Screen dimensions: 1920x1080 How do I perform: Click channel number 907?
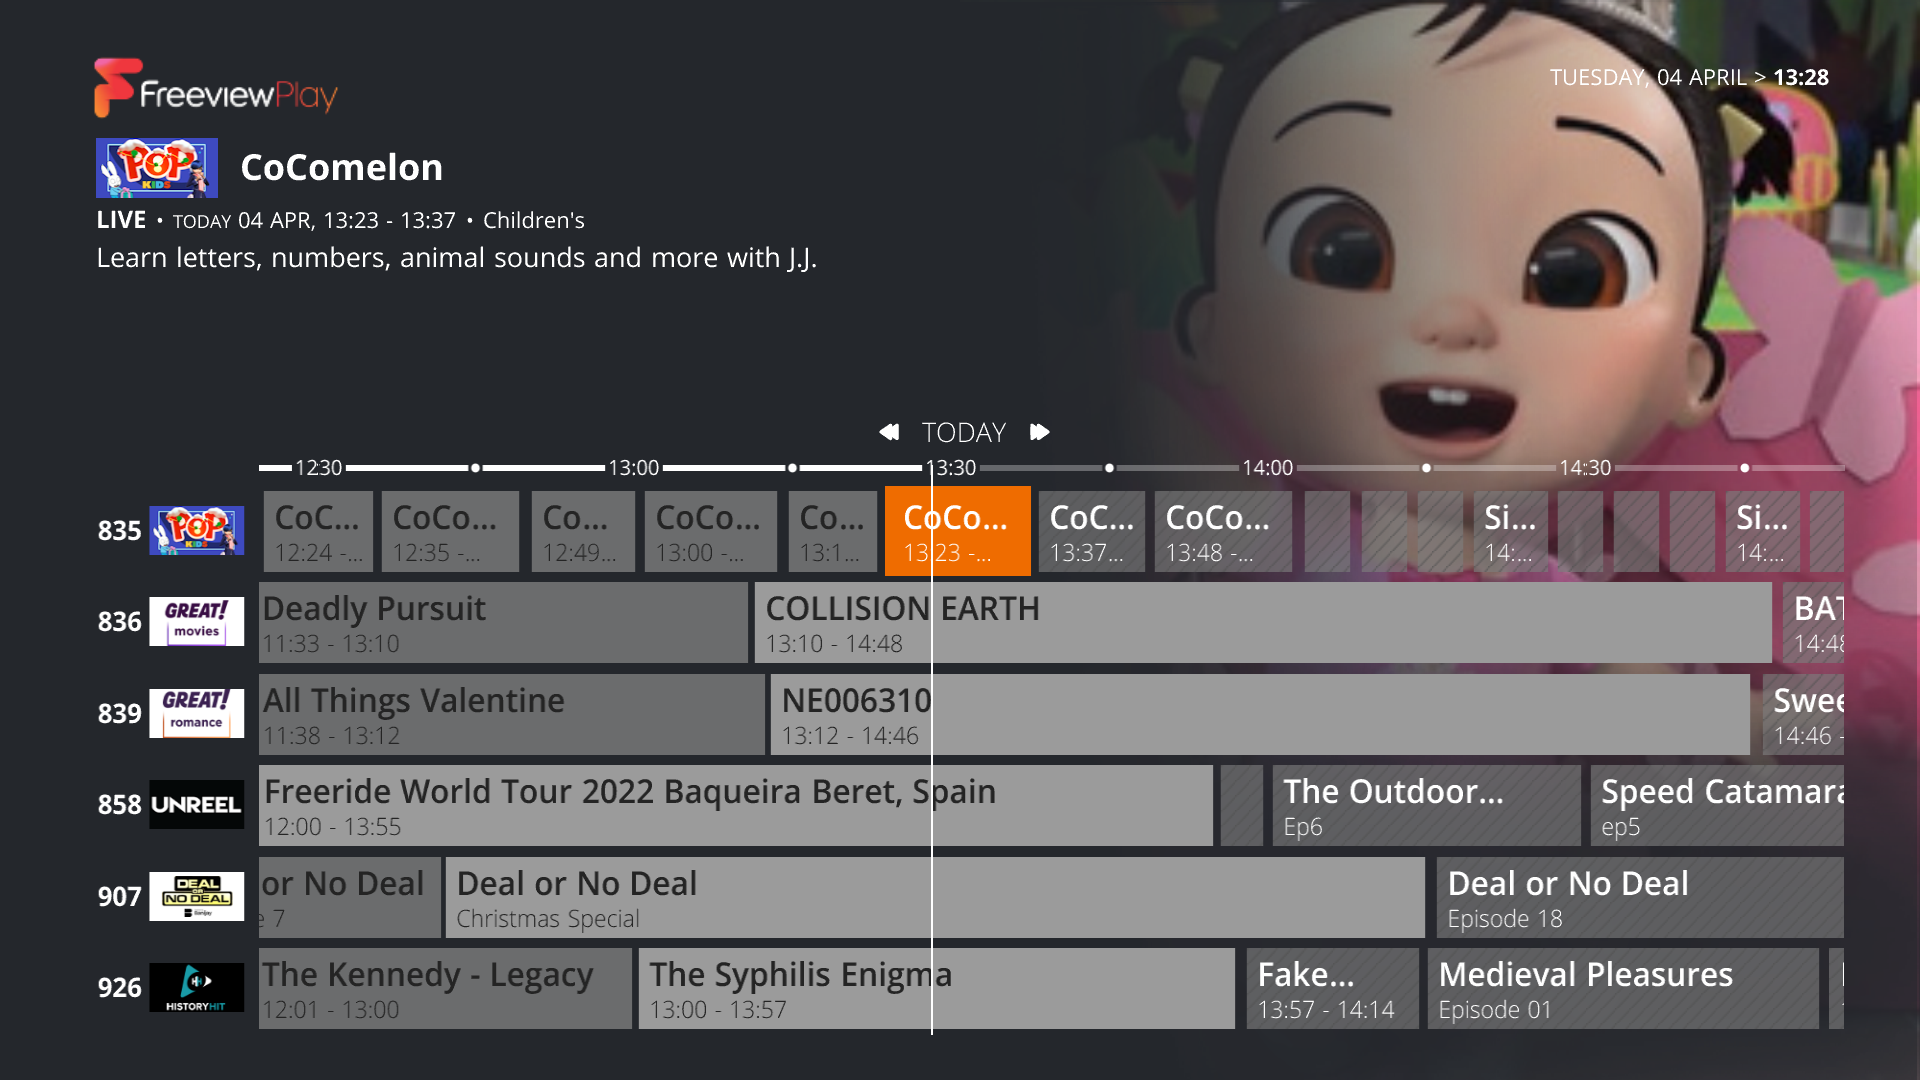click(x=119, y=897)
